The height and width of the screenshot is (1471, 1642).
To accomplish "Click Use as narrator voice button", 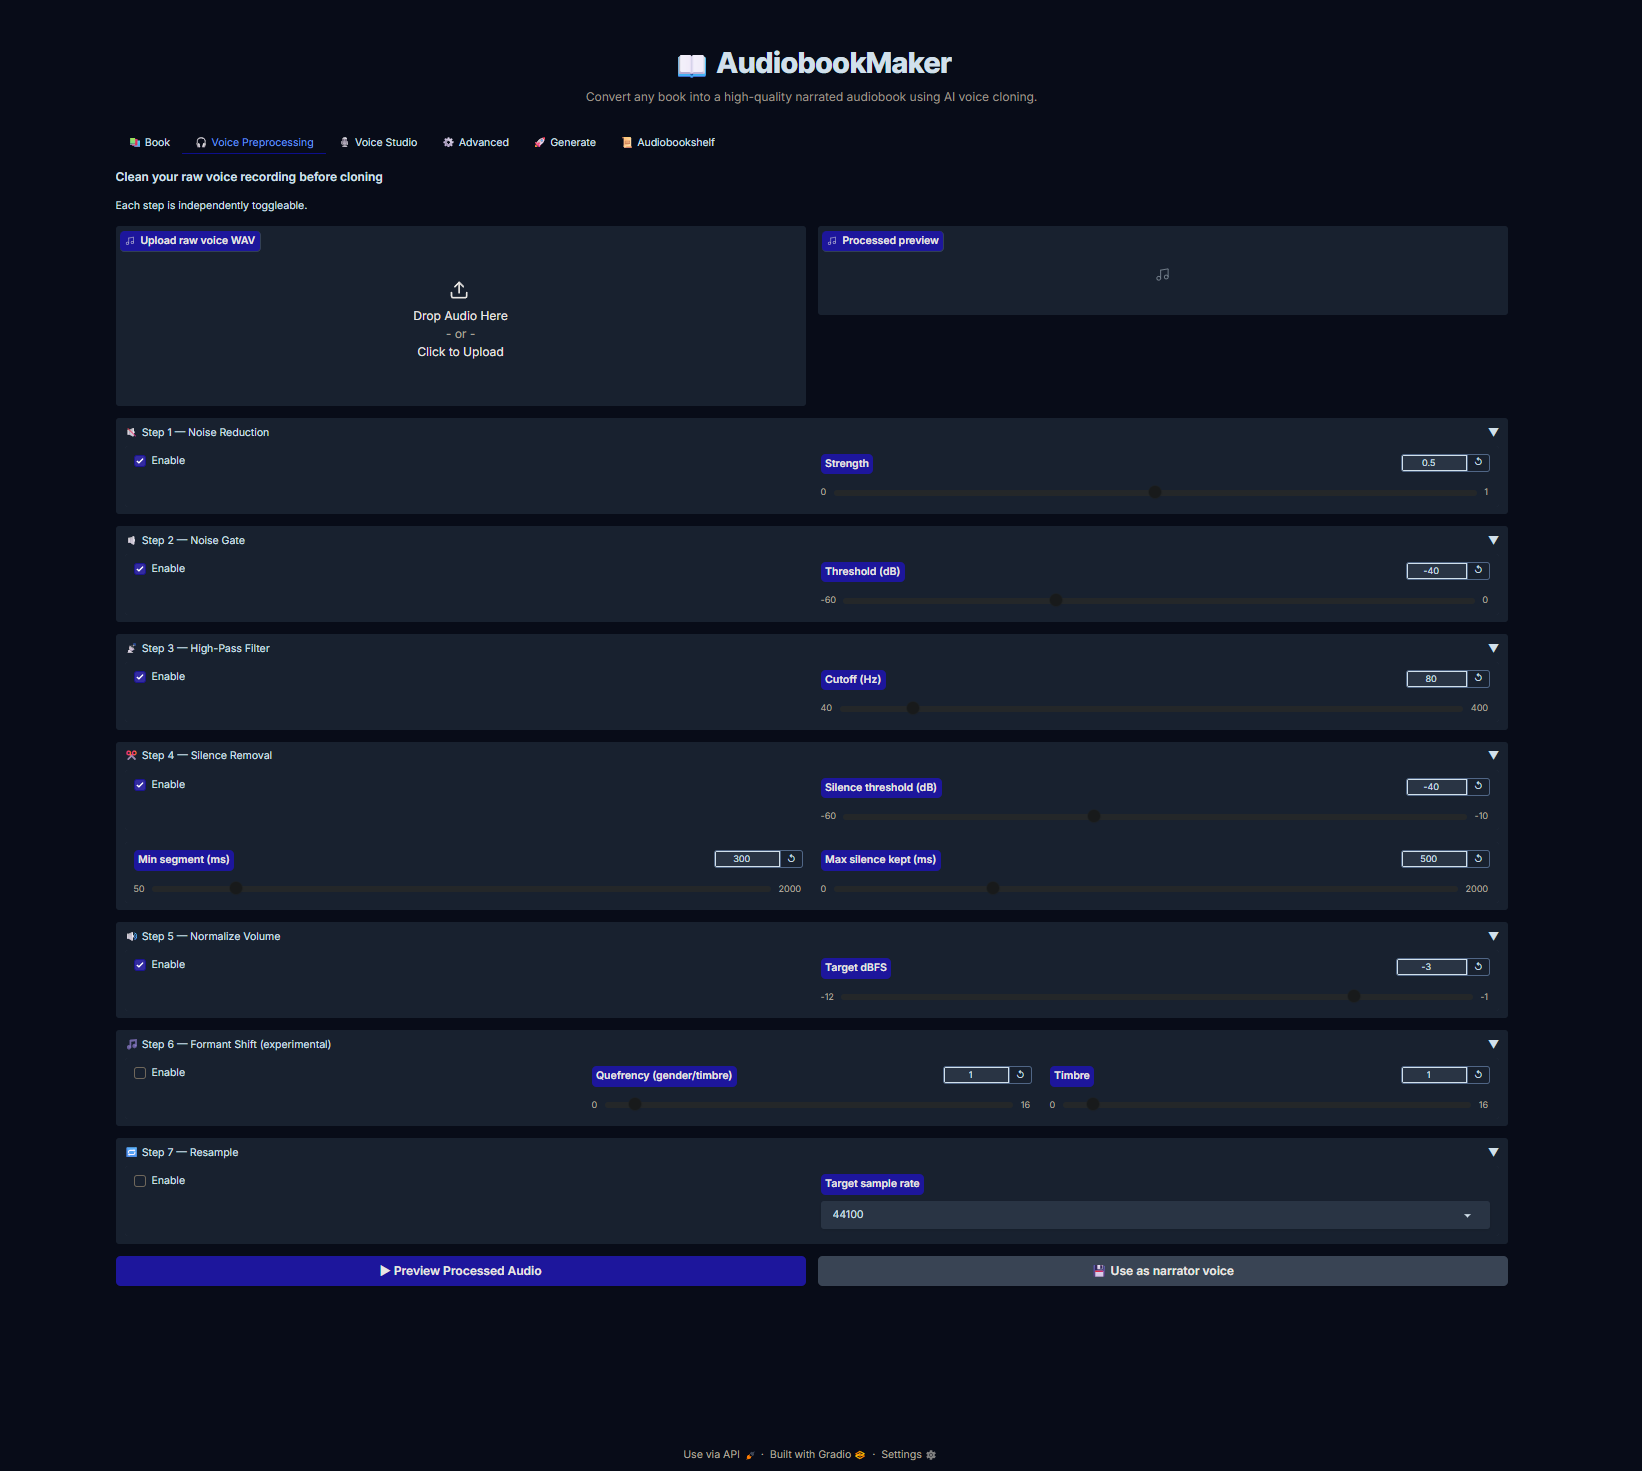I will coord(1163,1271).
